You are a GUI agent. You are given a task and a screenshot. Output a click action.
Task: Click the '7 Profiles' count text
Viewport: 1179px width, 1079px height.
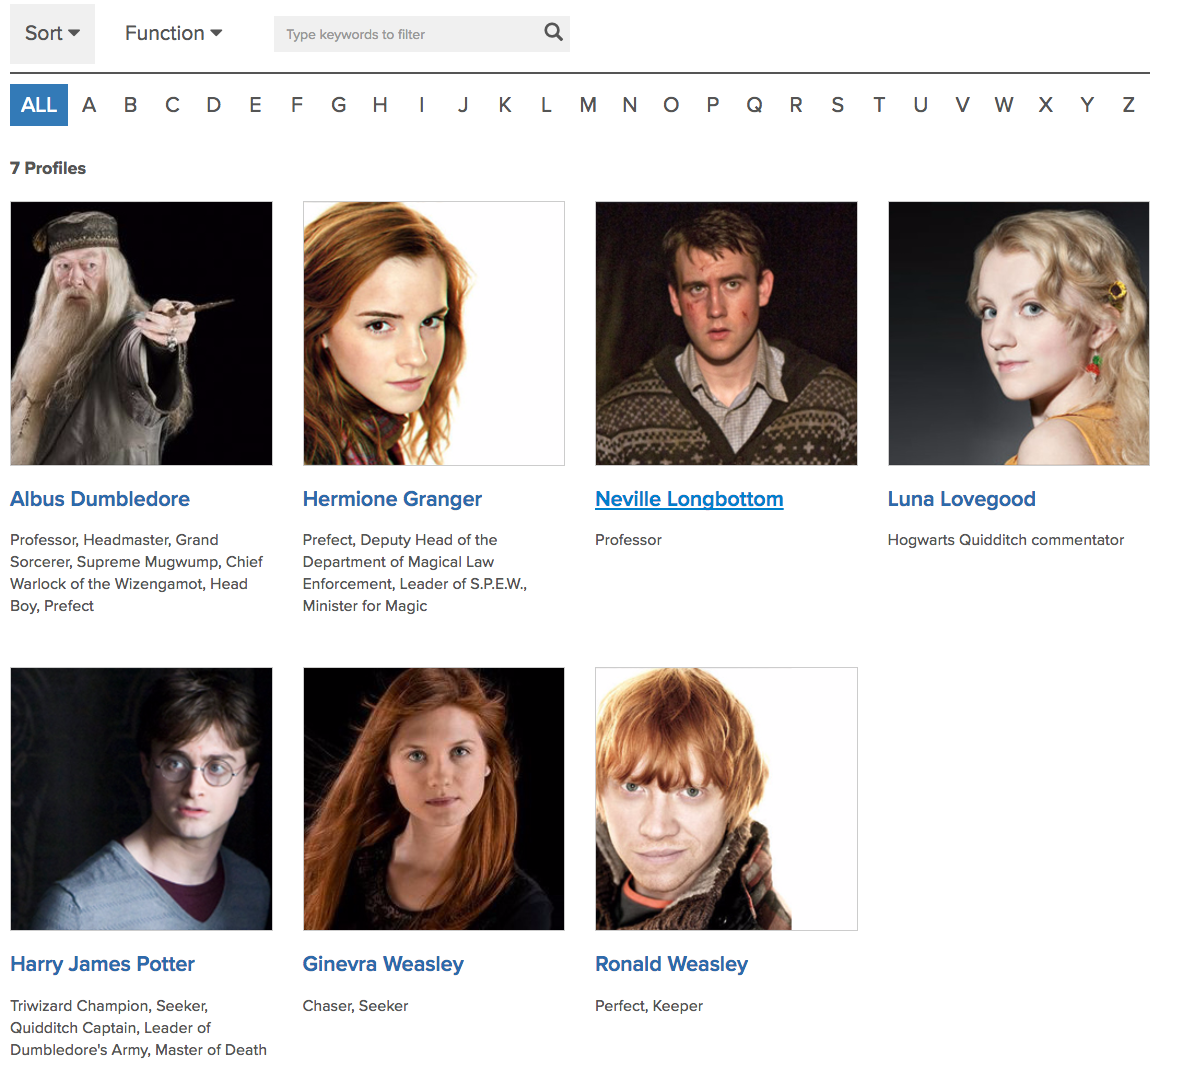(48, 168)
